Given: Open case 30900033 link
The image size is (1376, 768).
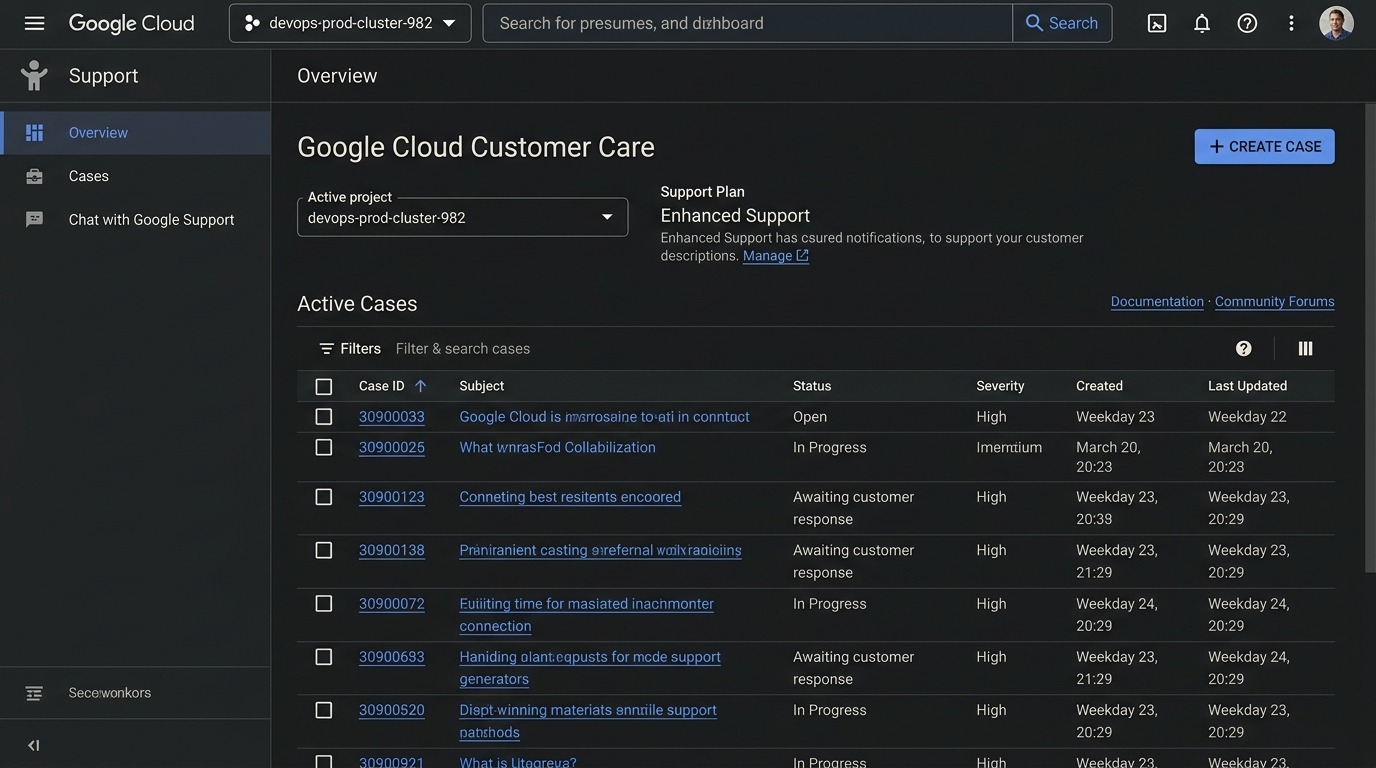Looking at the screenshot, I should click(392, 417).
